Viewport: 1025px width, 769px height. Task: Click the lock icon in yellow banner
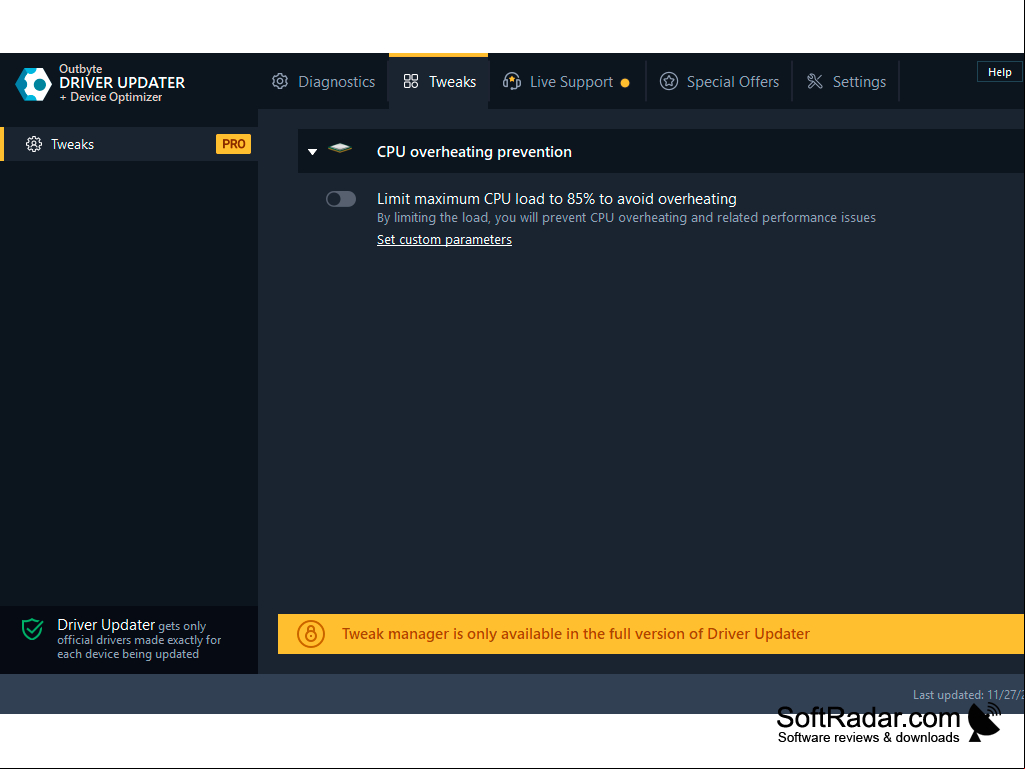coord(311,634)
